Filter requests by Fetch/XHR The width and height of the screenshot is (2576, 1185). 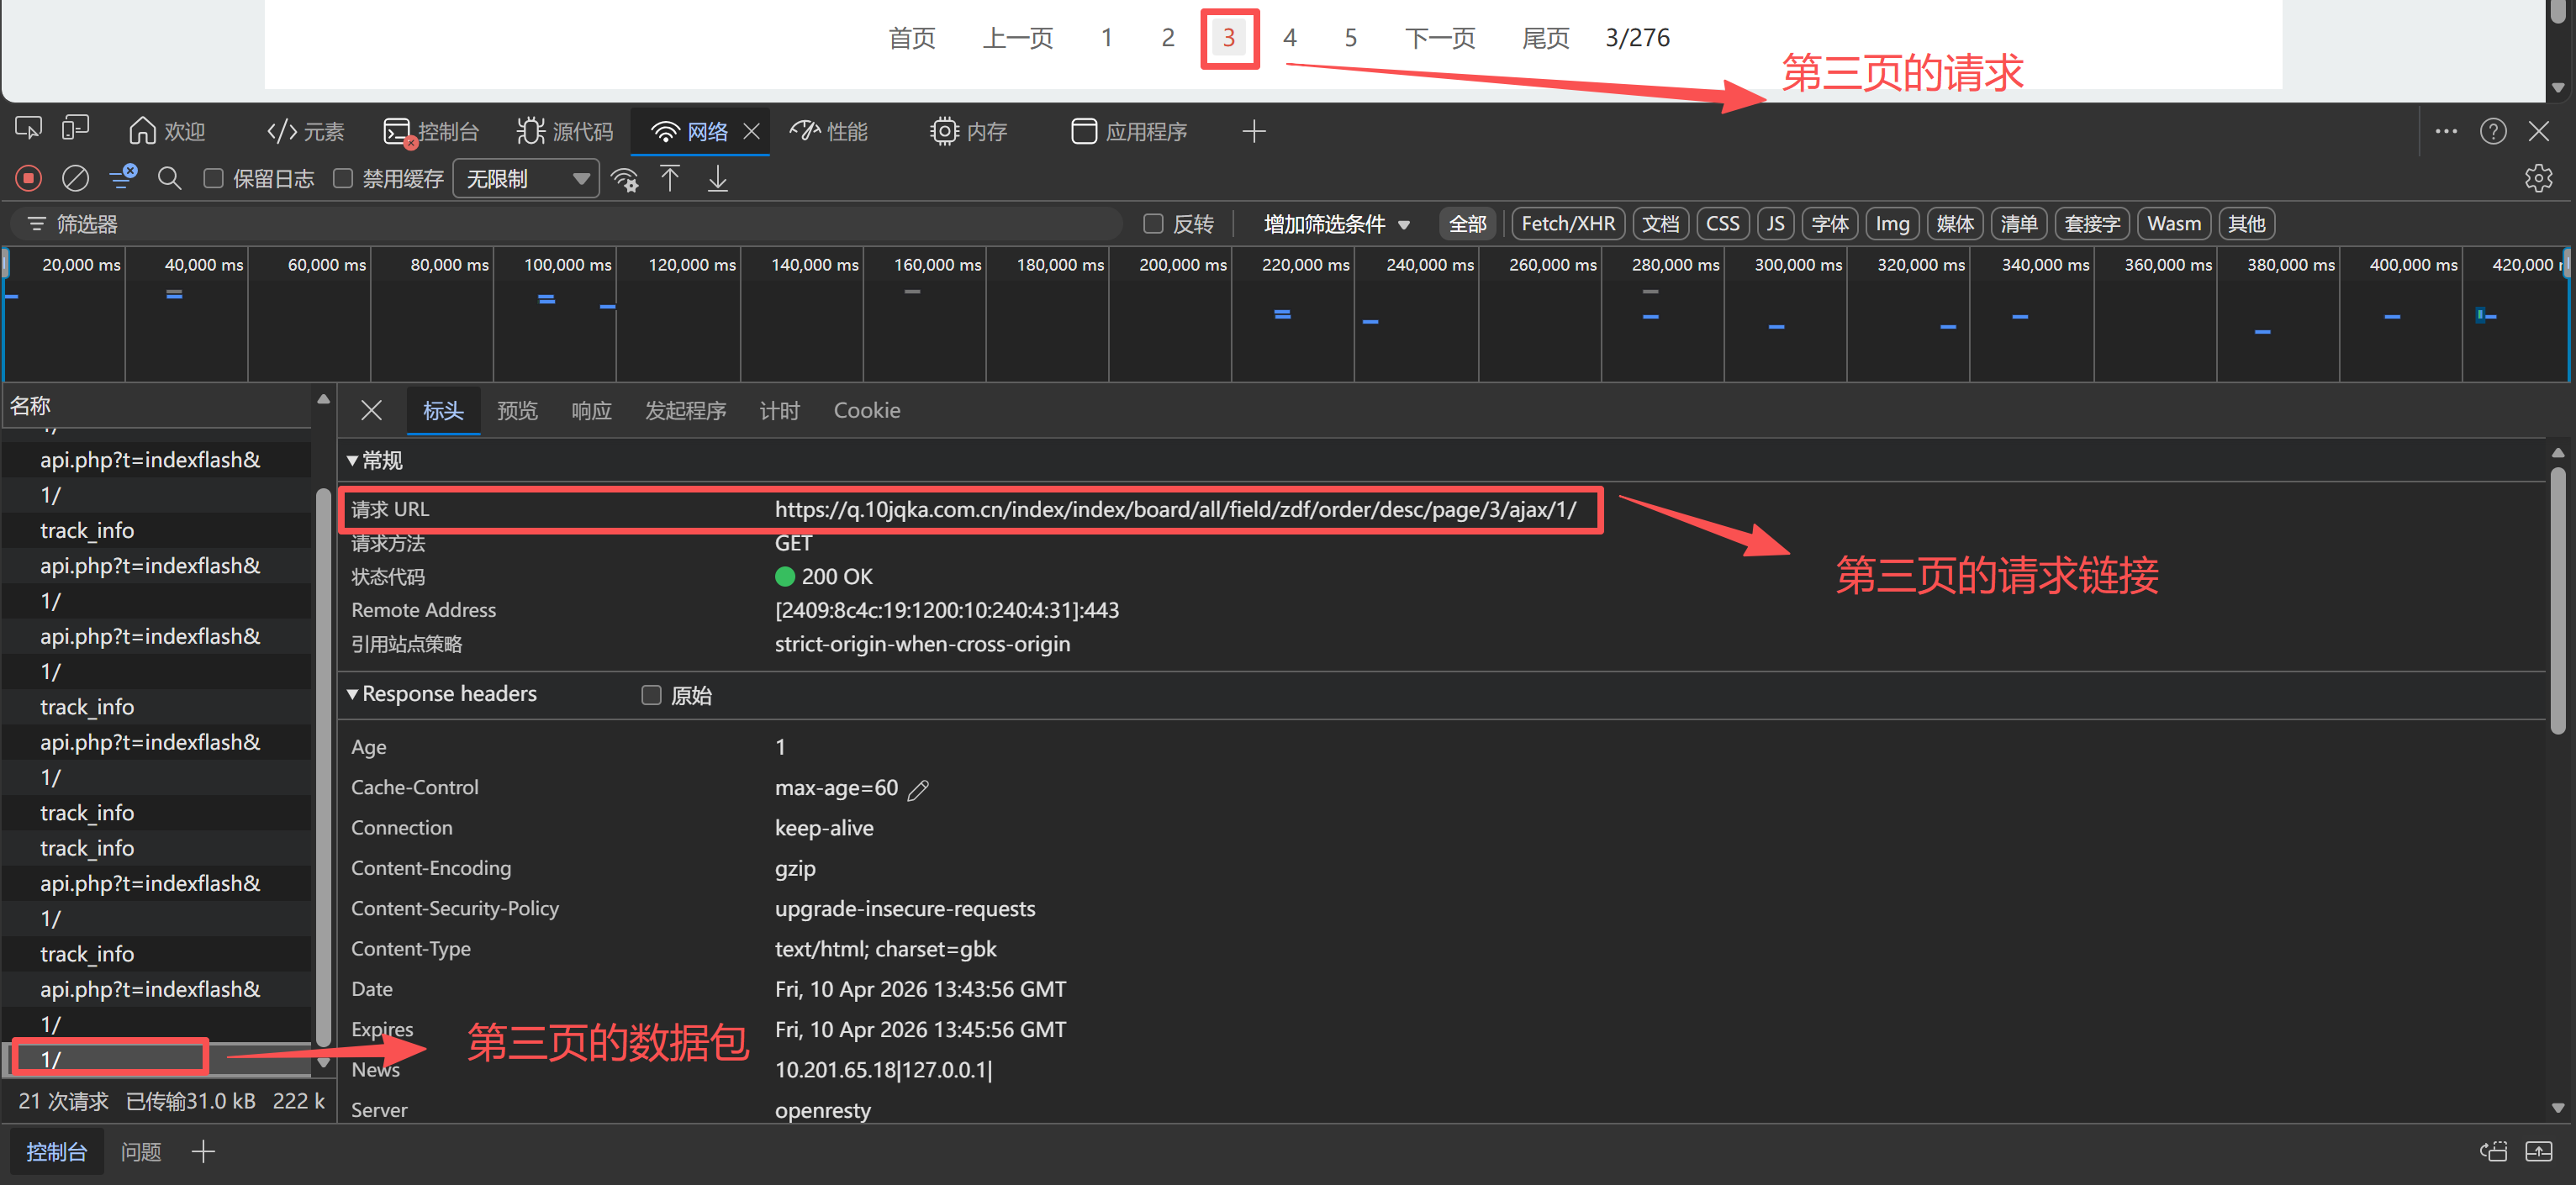click(x=1567, y=223)
